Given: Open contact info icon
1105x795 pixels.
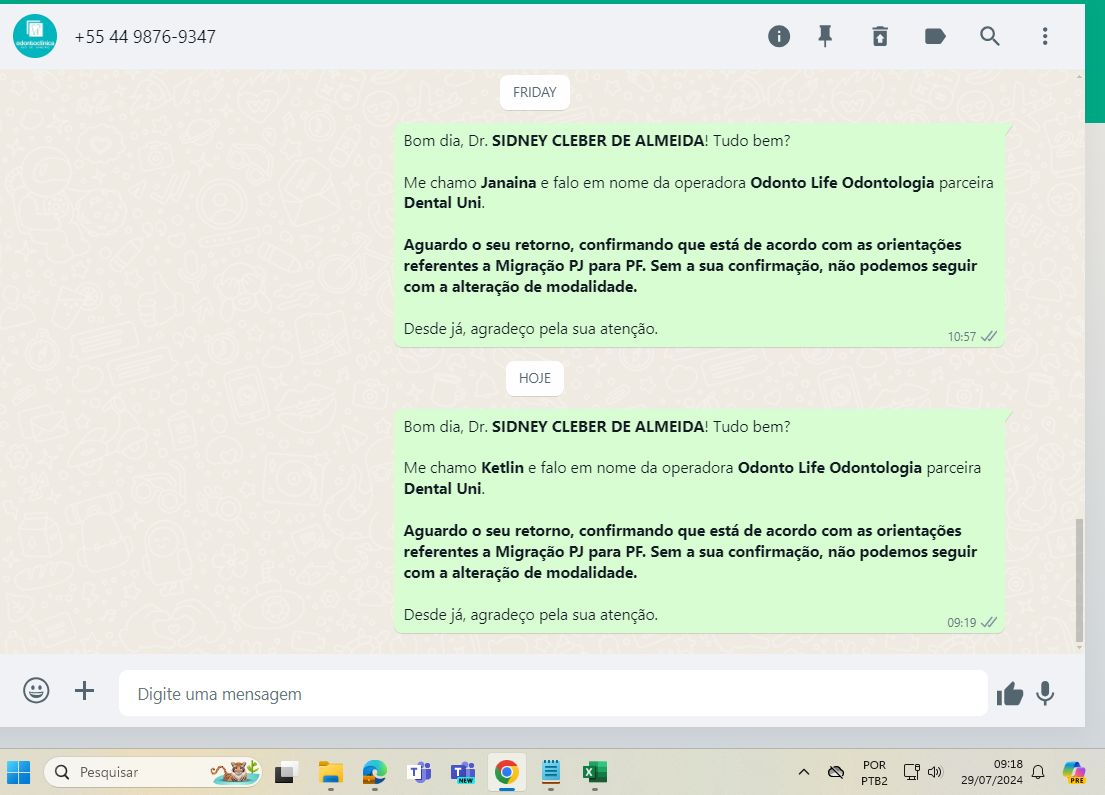Looking at the screenshot, I should coord(779,36).
